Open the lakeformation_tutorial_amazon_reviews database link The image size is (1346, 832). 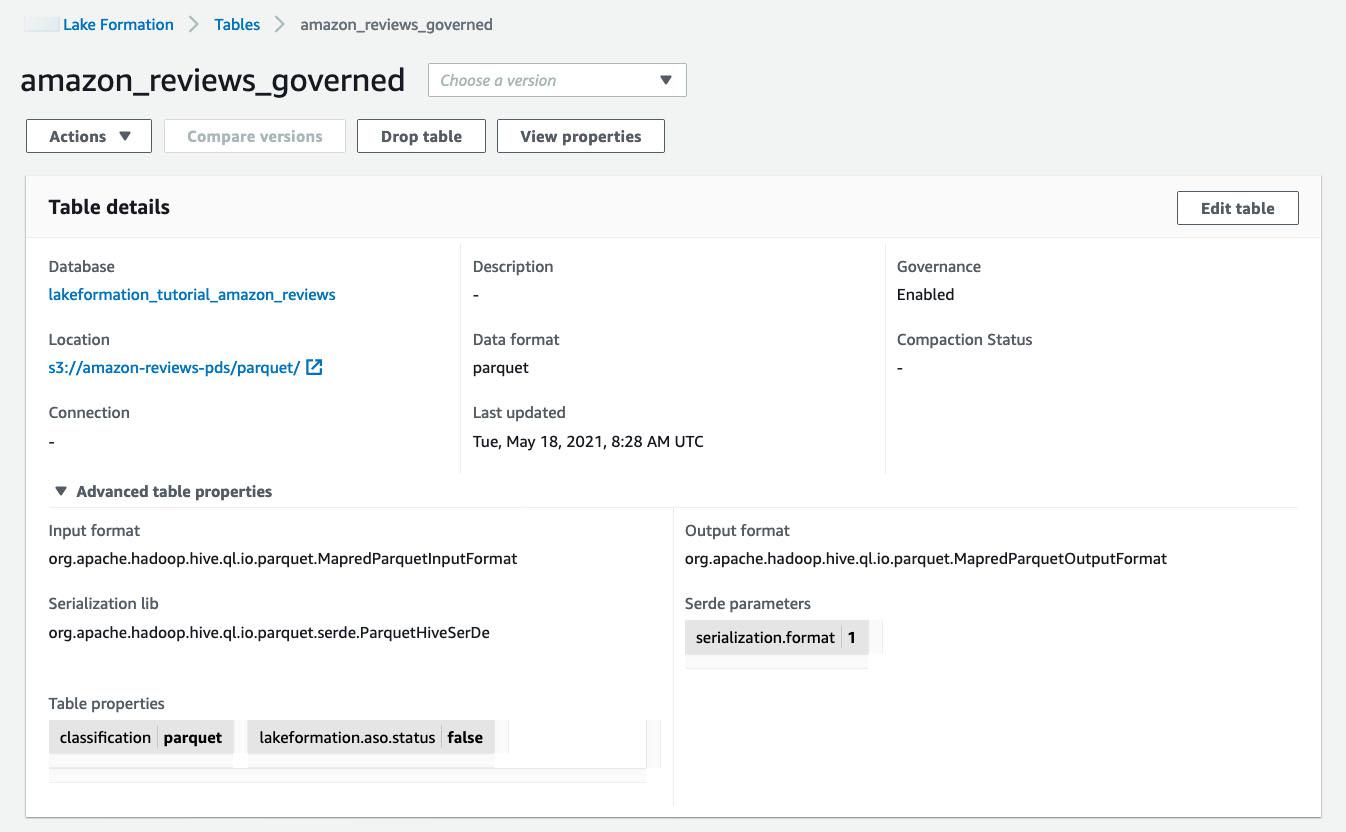pos(192,294)
